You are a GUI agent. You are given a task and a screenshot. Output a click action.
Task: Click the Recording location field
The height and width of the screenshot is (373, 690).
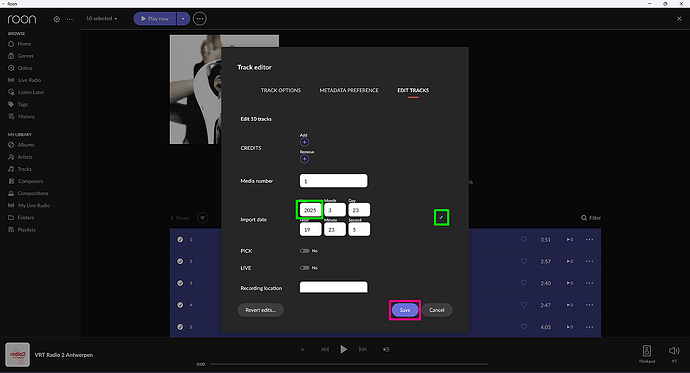[x=334, y=287]
